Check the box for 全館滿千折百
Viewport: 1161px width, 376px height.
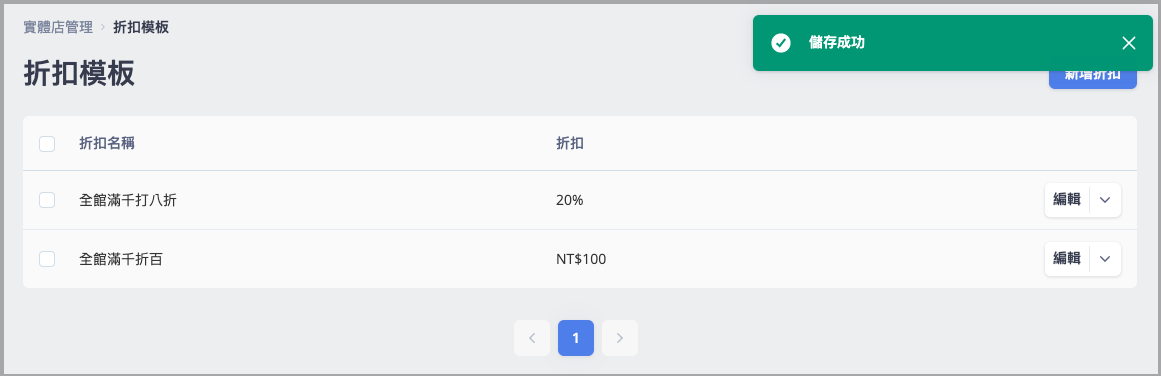coord(47,259)
